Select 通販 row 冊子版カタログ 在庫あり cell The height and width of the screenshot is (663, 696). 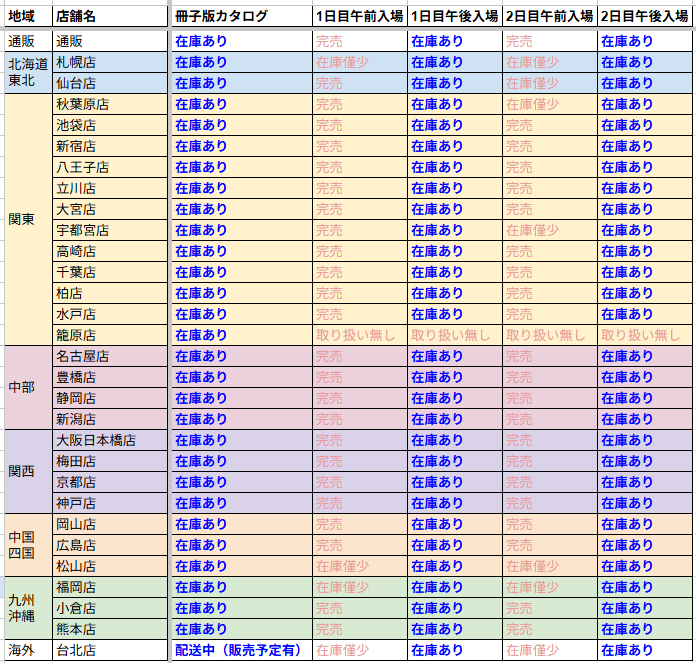point(242,41)
